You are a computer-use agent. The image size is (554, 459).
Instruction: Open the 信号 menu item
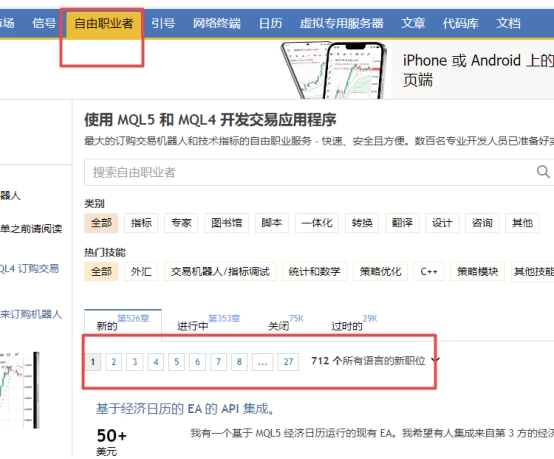click(x=44, y=23)
